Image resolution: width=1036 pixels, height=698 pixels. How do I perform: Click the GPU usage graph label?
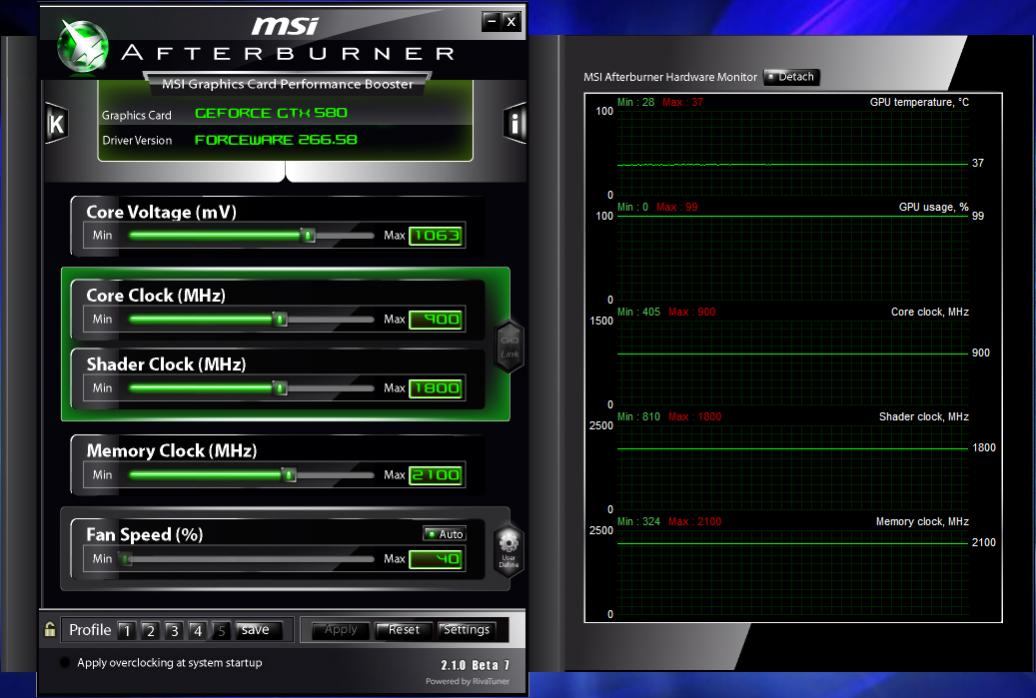[x=933, y=207]
